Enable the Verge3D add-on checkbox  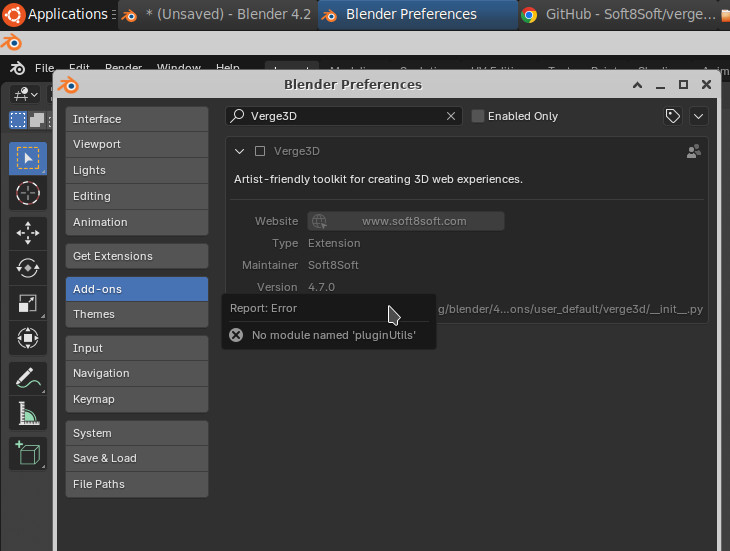(x=260, y=151)
